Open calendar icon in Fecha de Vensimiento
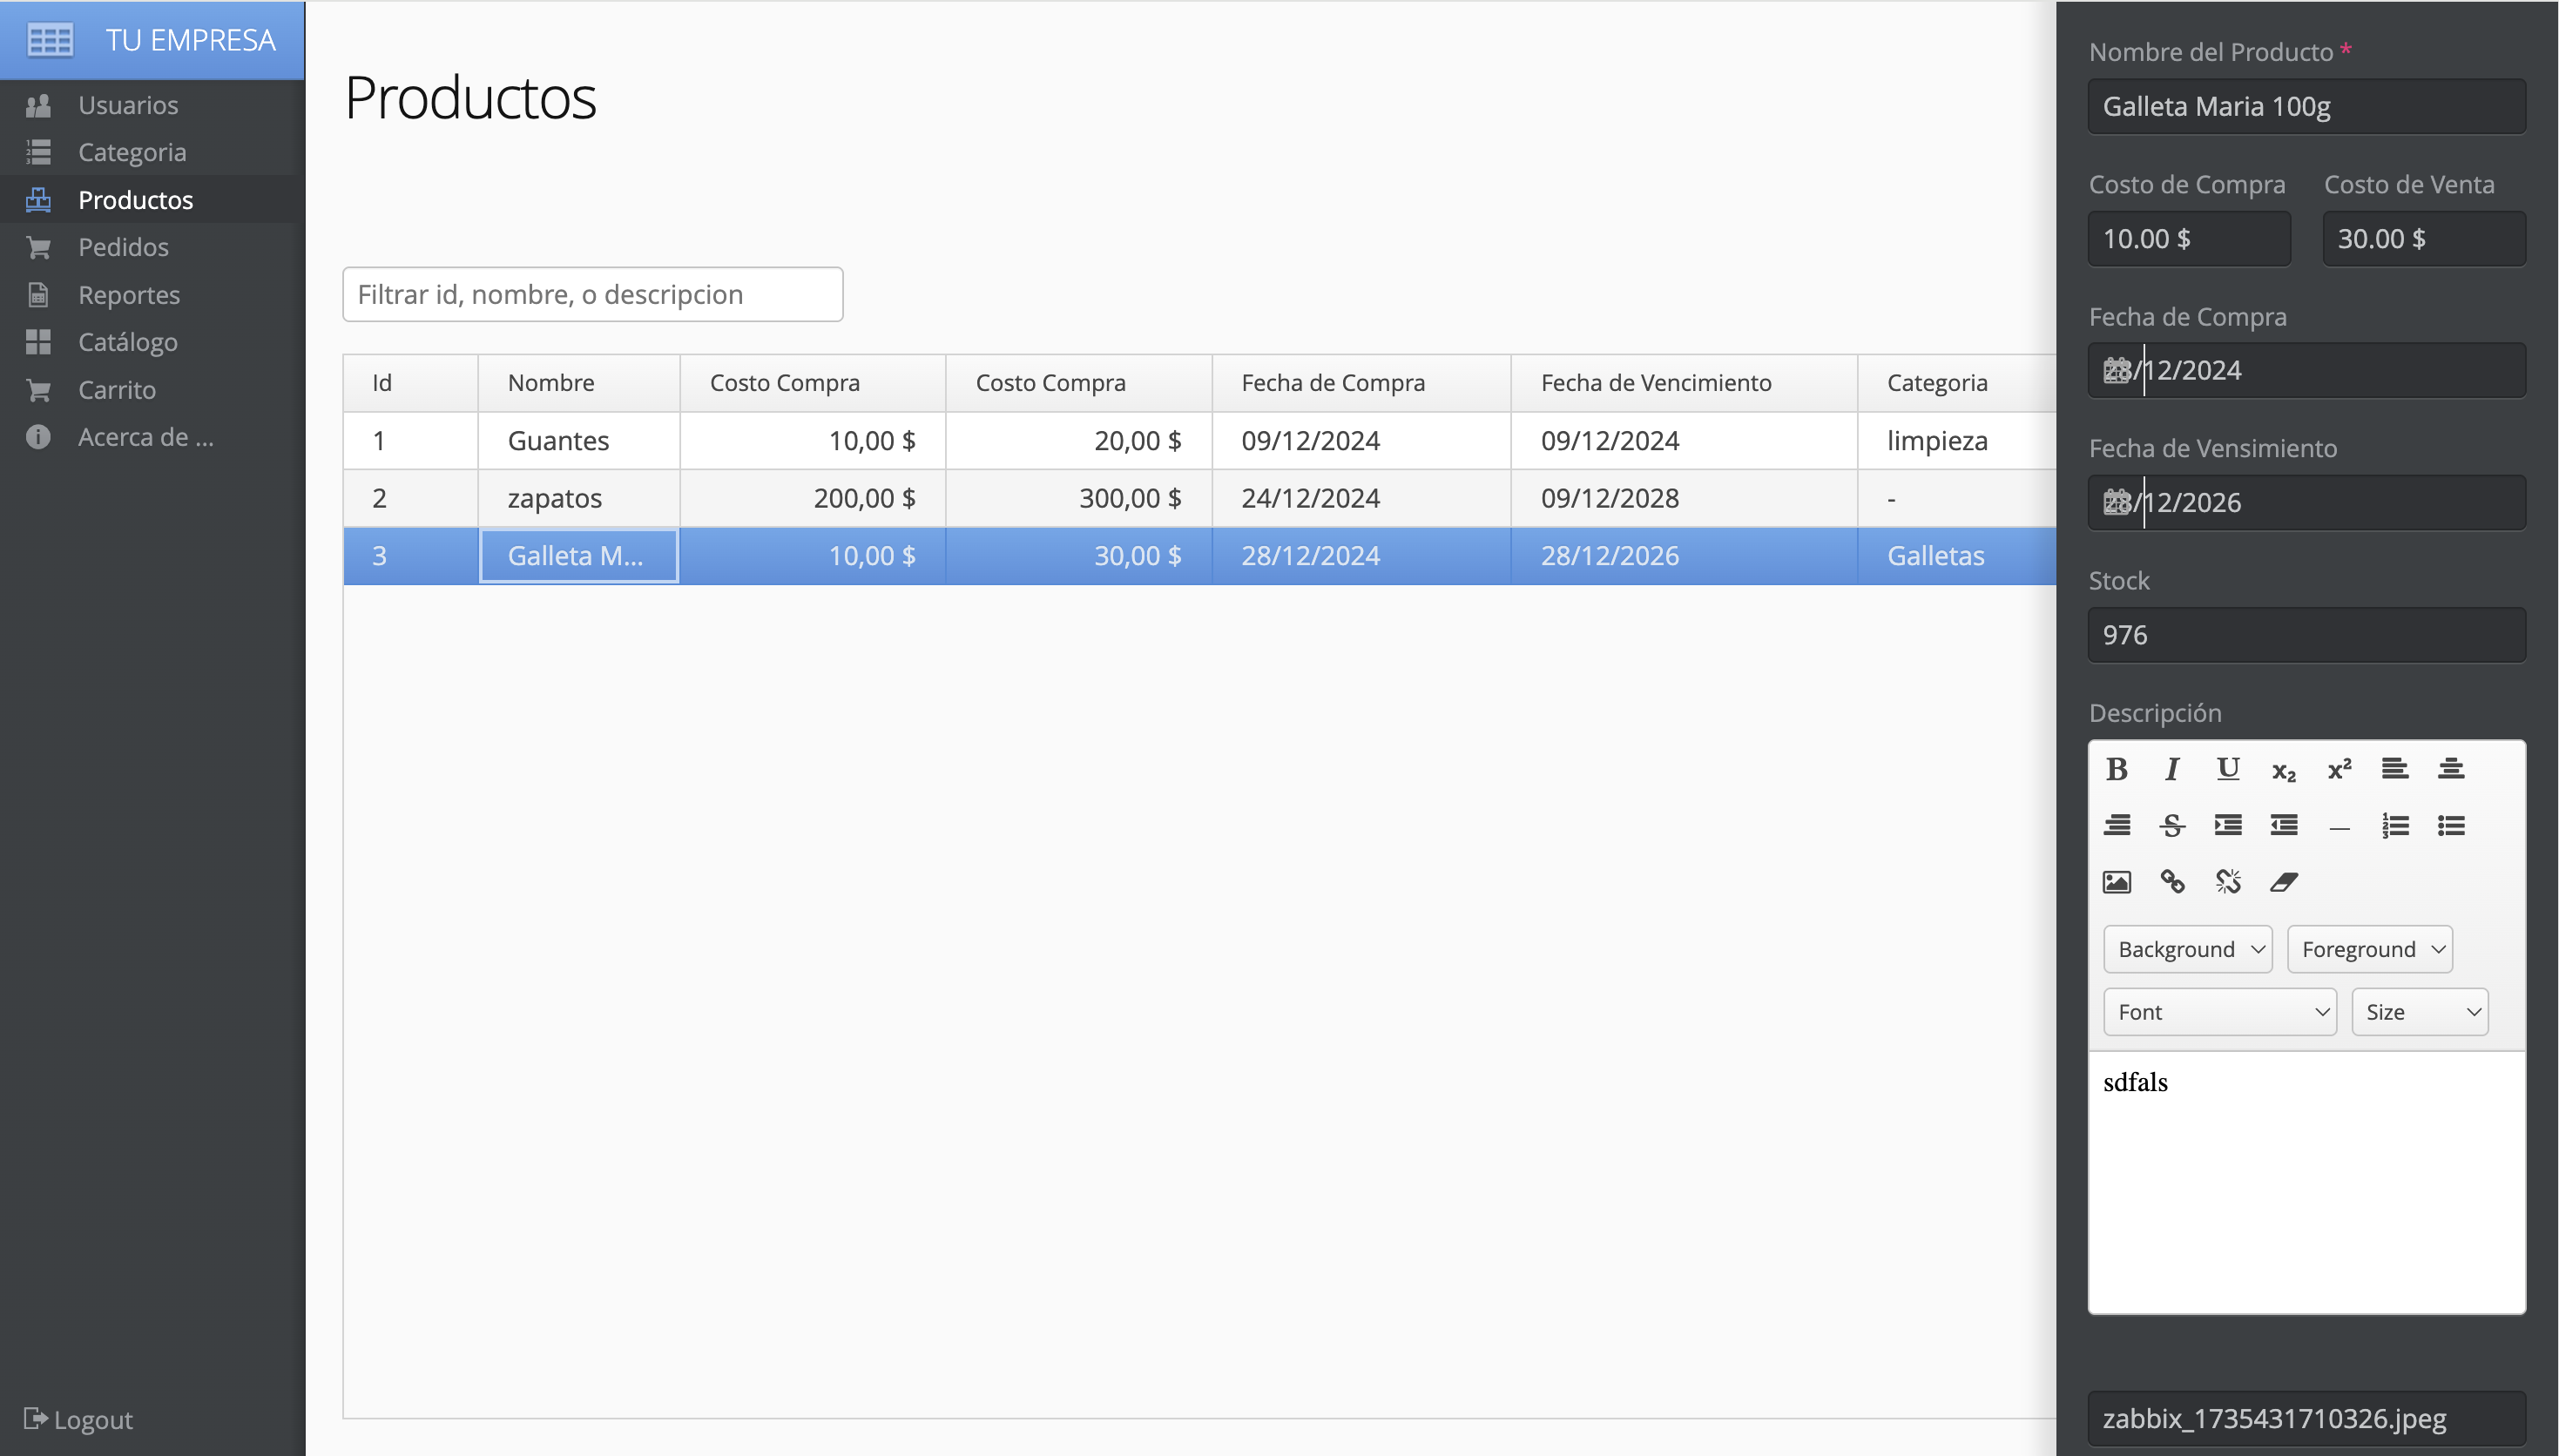2559x1456 pixels. [2116, 502]
